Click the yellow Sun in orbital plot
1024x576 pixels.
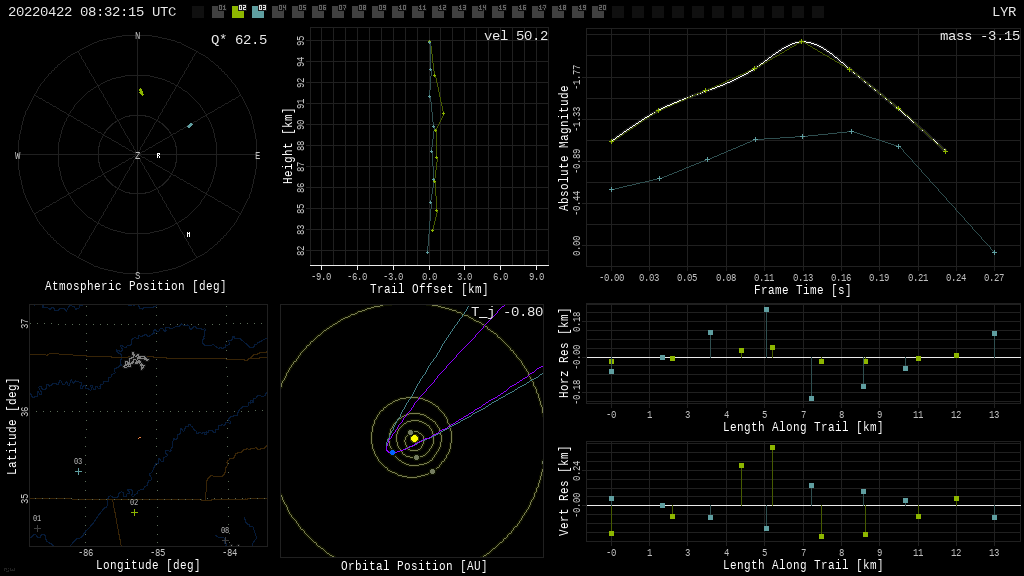[414, 438]
